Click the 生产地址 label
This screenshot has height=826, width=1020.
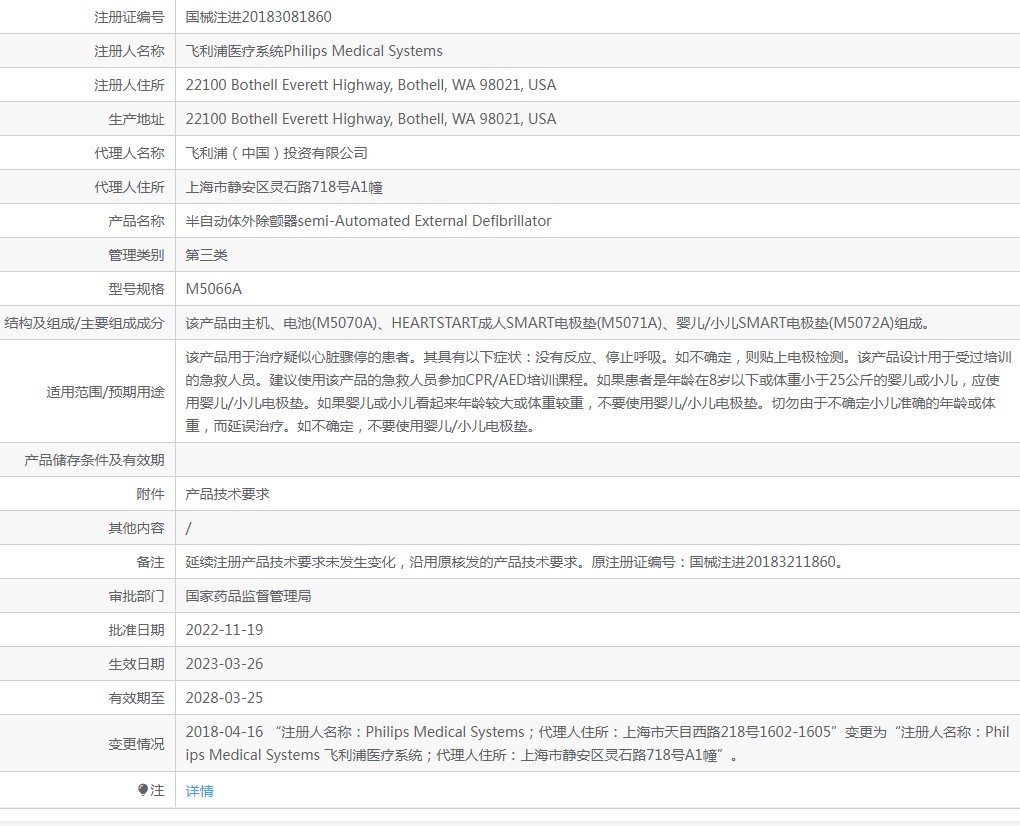coord(137,120)
